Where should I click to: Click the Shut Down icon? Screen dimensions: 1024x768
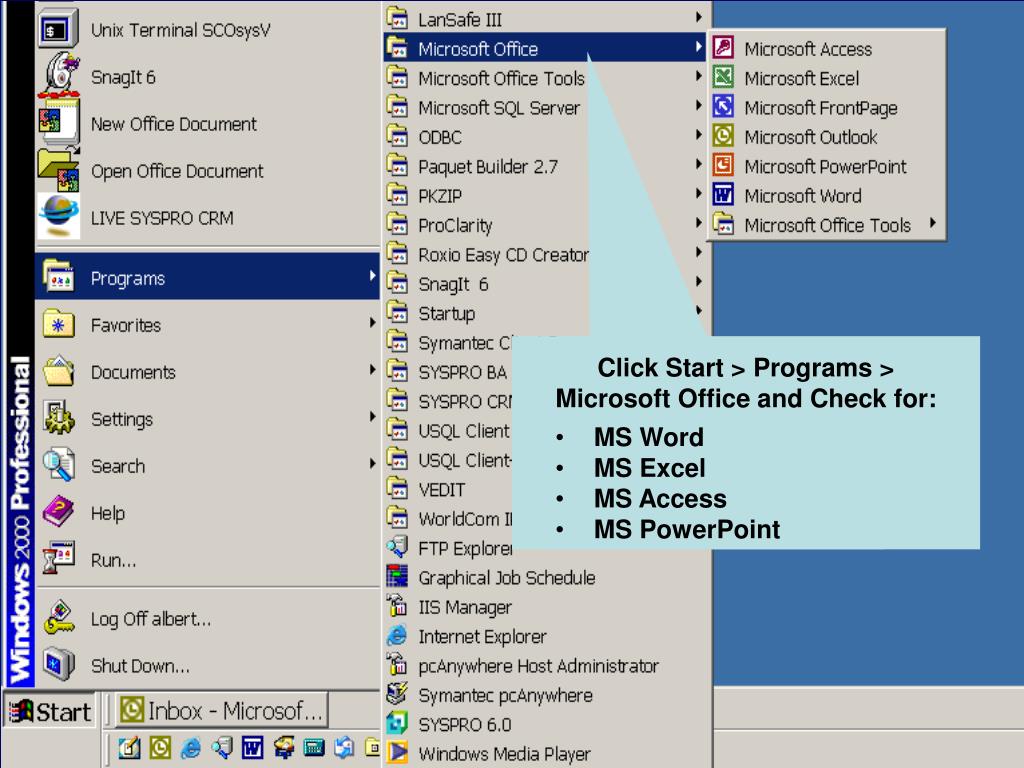click(59, 664)
